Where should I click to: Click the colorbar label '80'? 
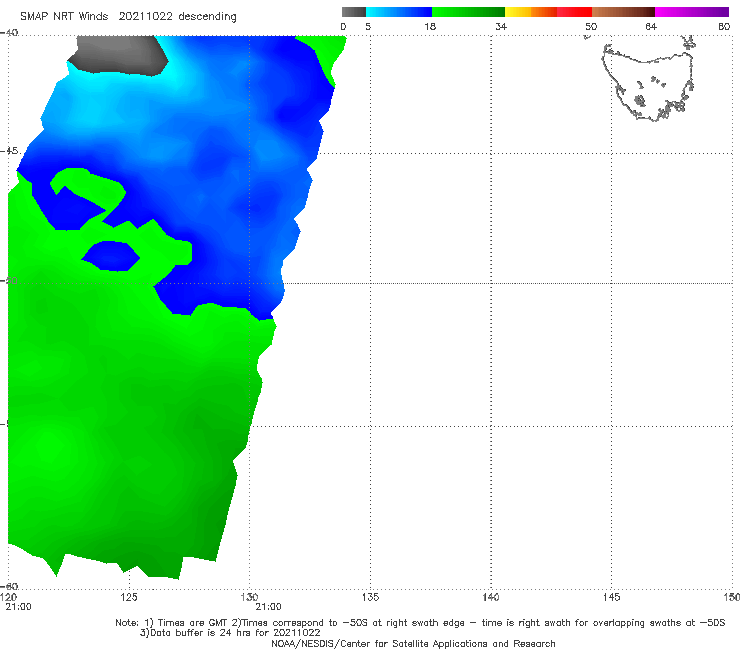tap(724, 26)
